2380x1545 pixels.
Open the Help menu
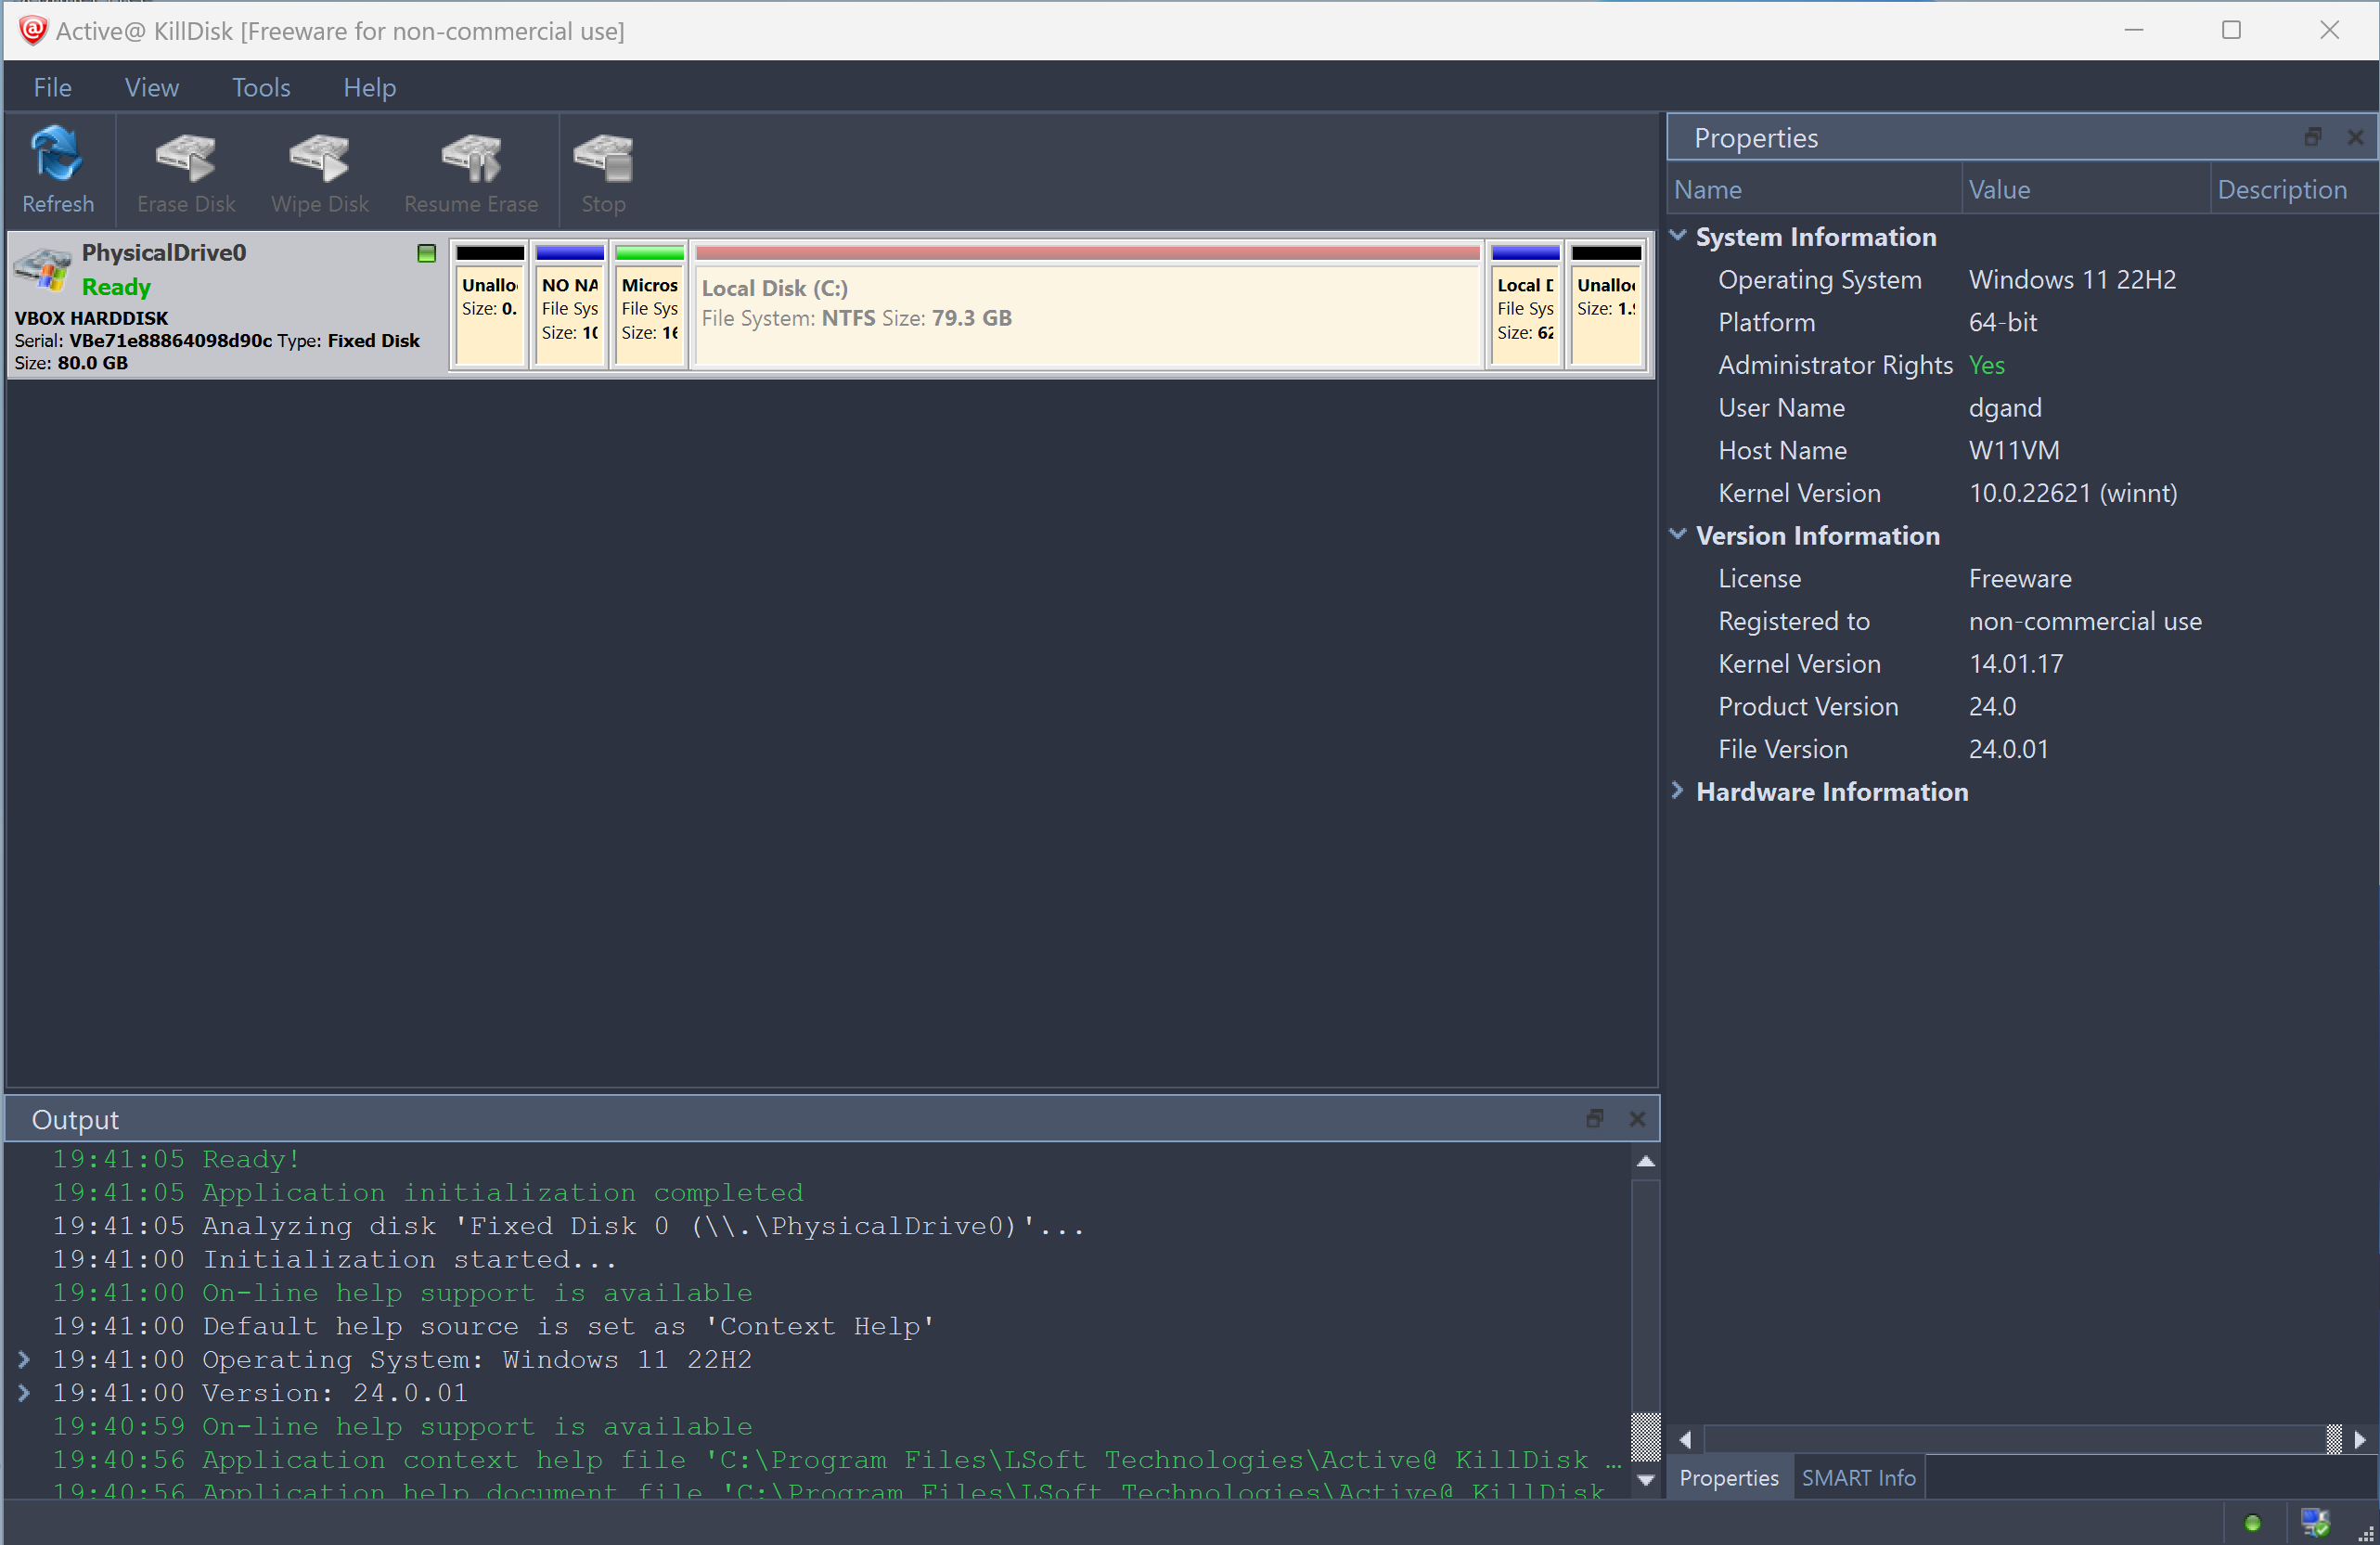point(370,87)
